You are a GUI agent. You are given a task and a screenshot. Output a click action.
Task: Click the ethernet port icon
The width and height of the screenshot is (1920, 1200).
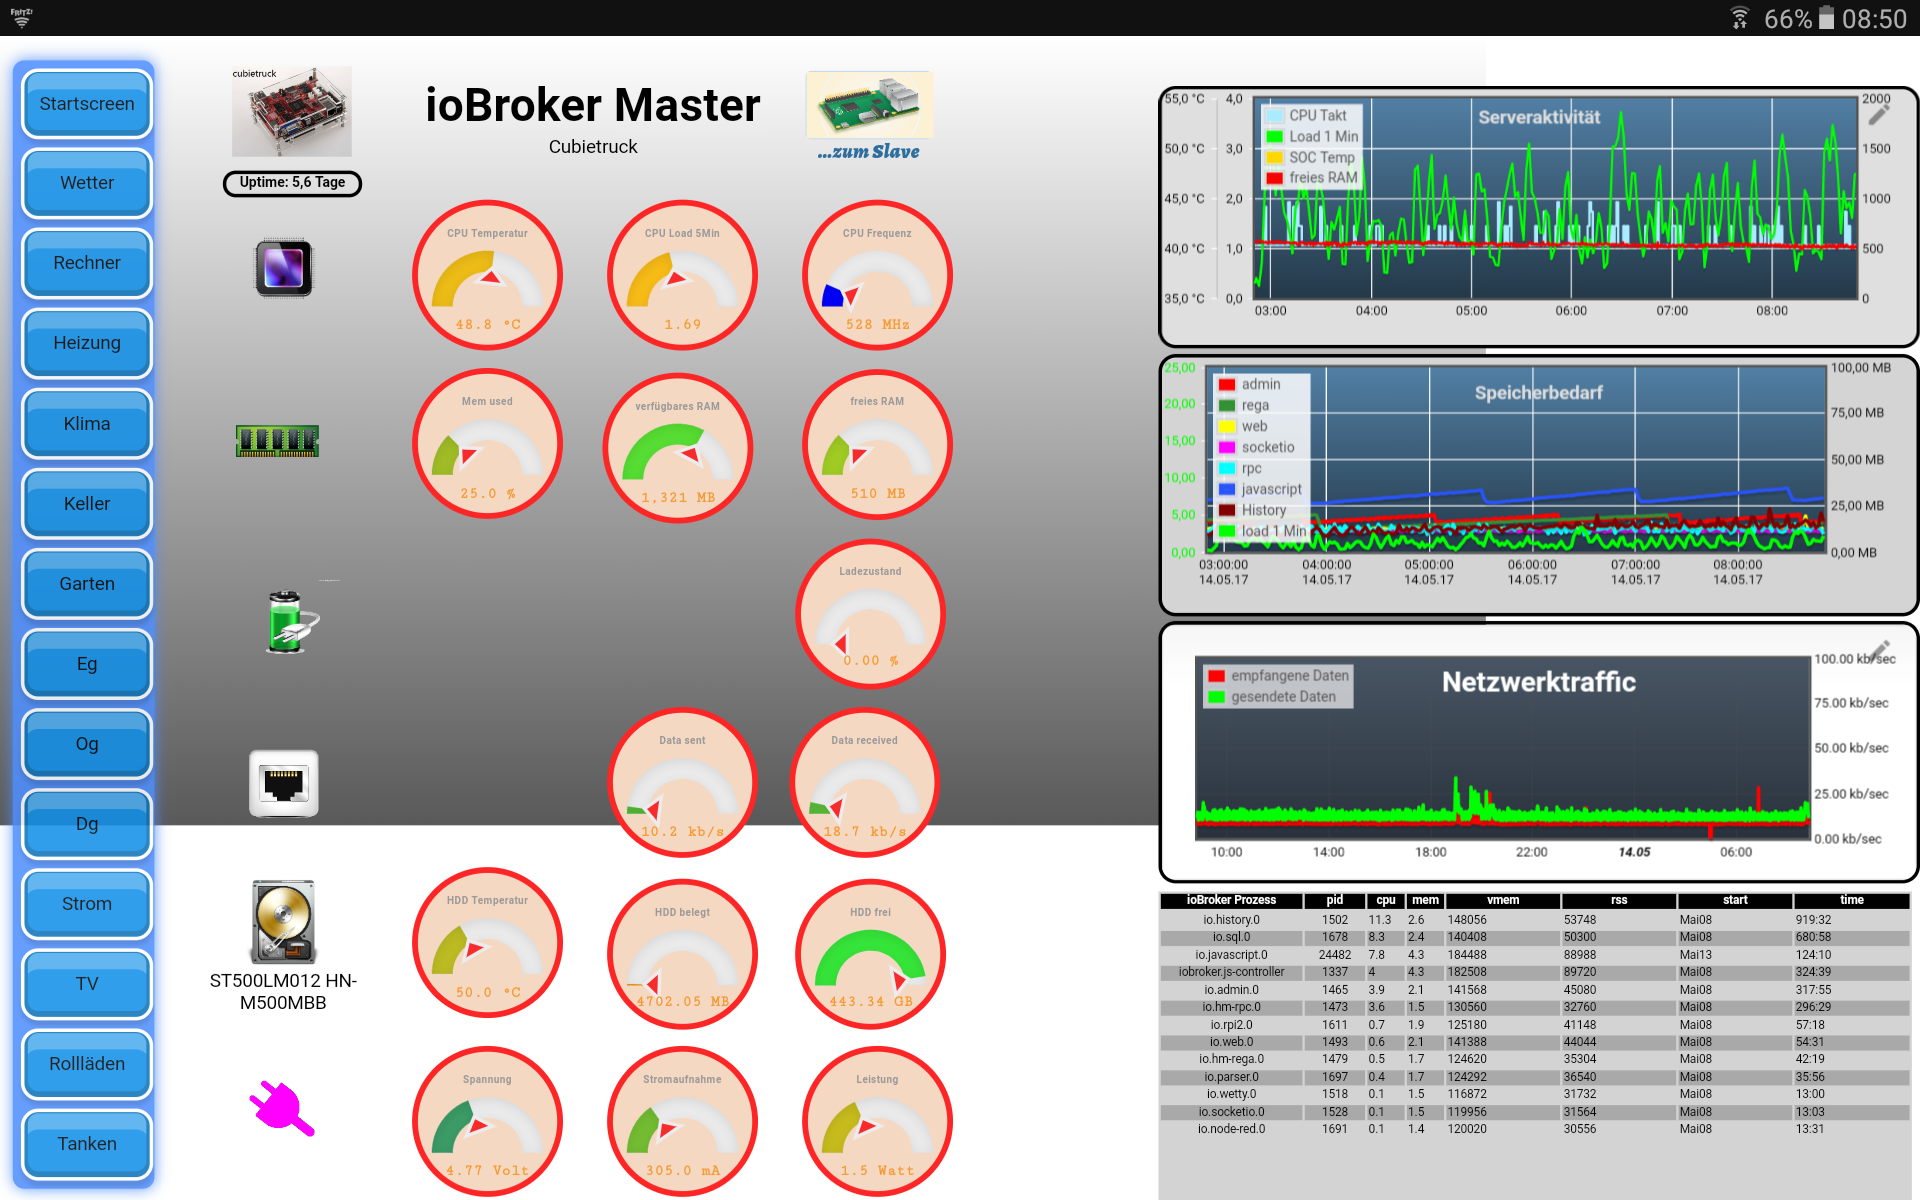(x=284, y=784)
